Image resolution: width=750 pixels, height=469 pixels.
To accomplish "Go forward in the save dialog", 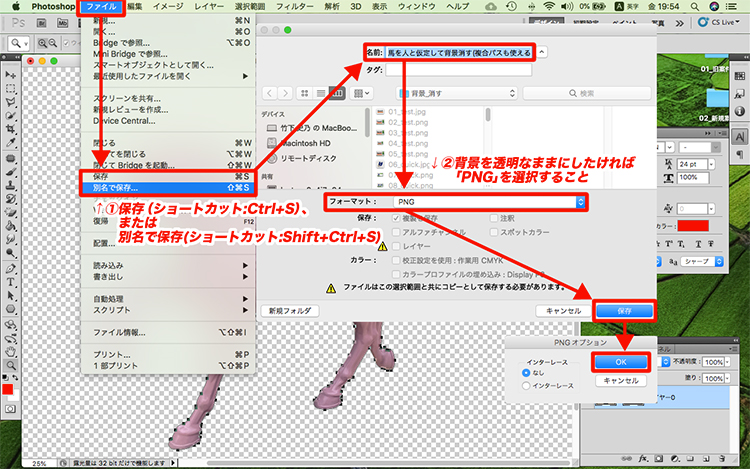I will [285, 93].
